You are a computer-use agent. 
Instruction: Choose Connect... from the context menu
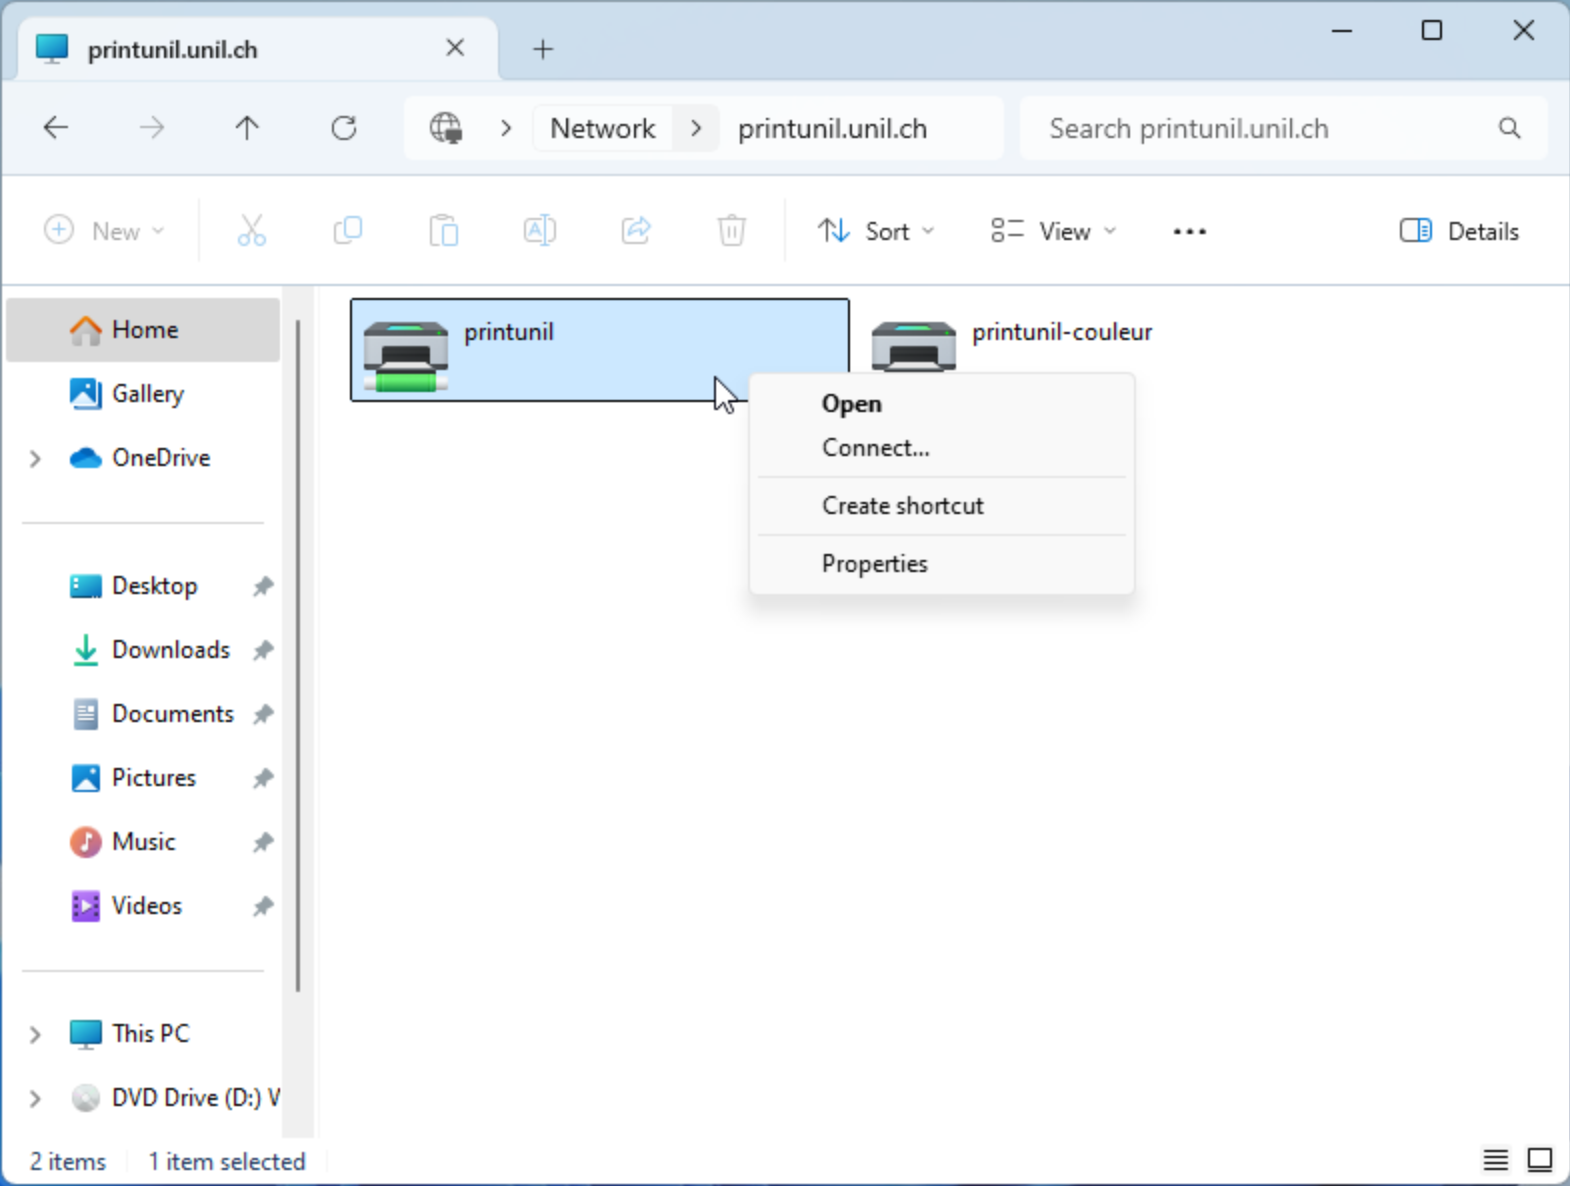[875, 448]
